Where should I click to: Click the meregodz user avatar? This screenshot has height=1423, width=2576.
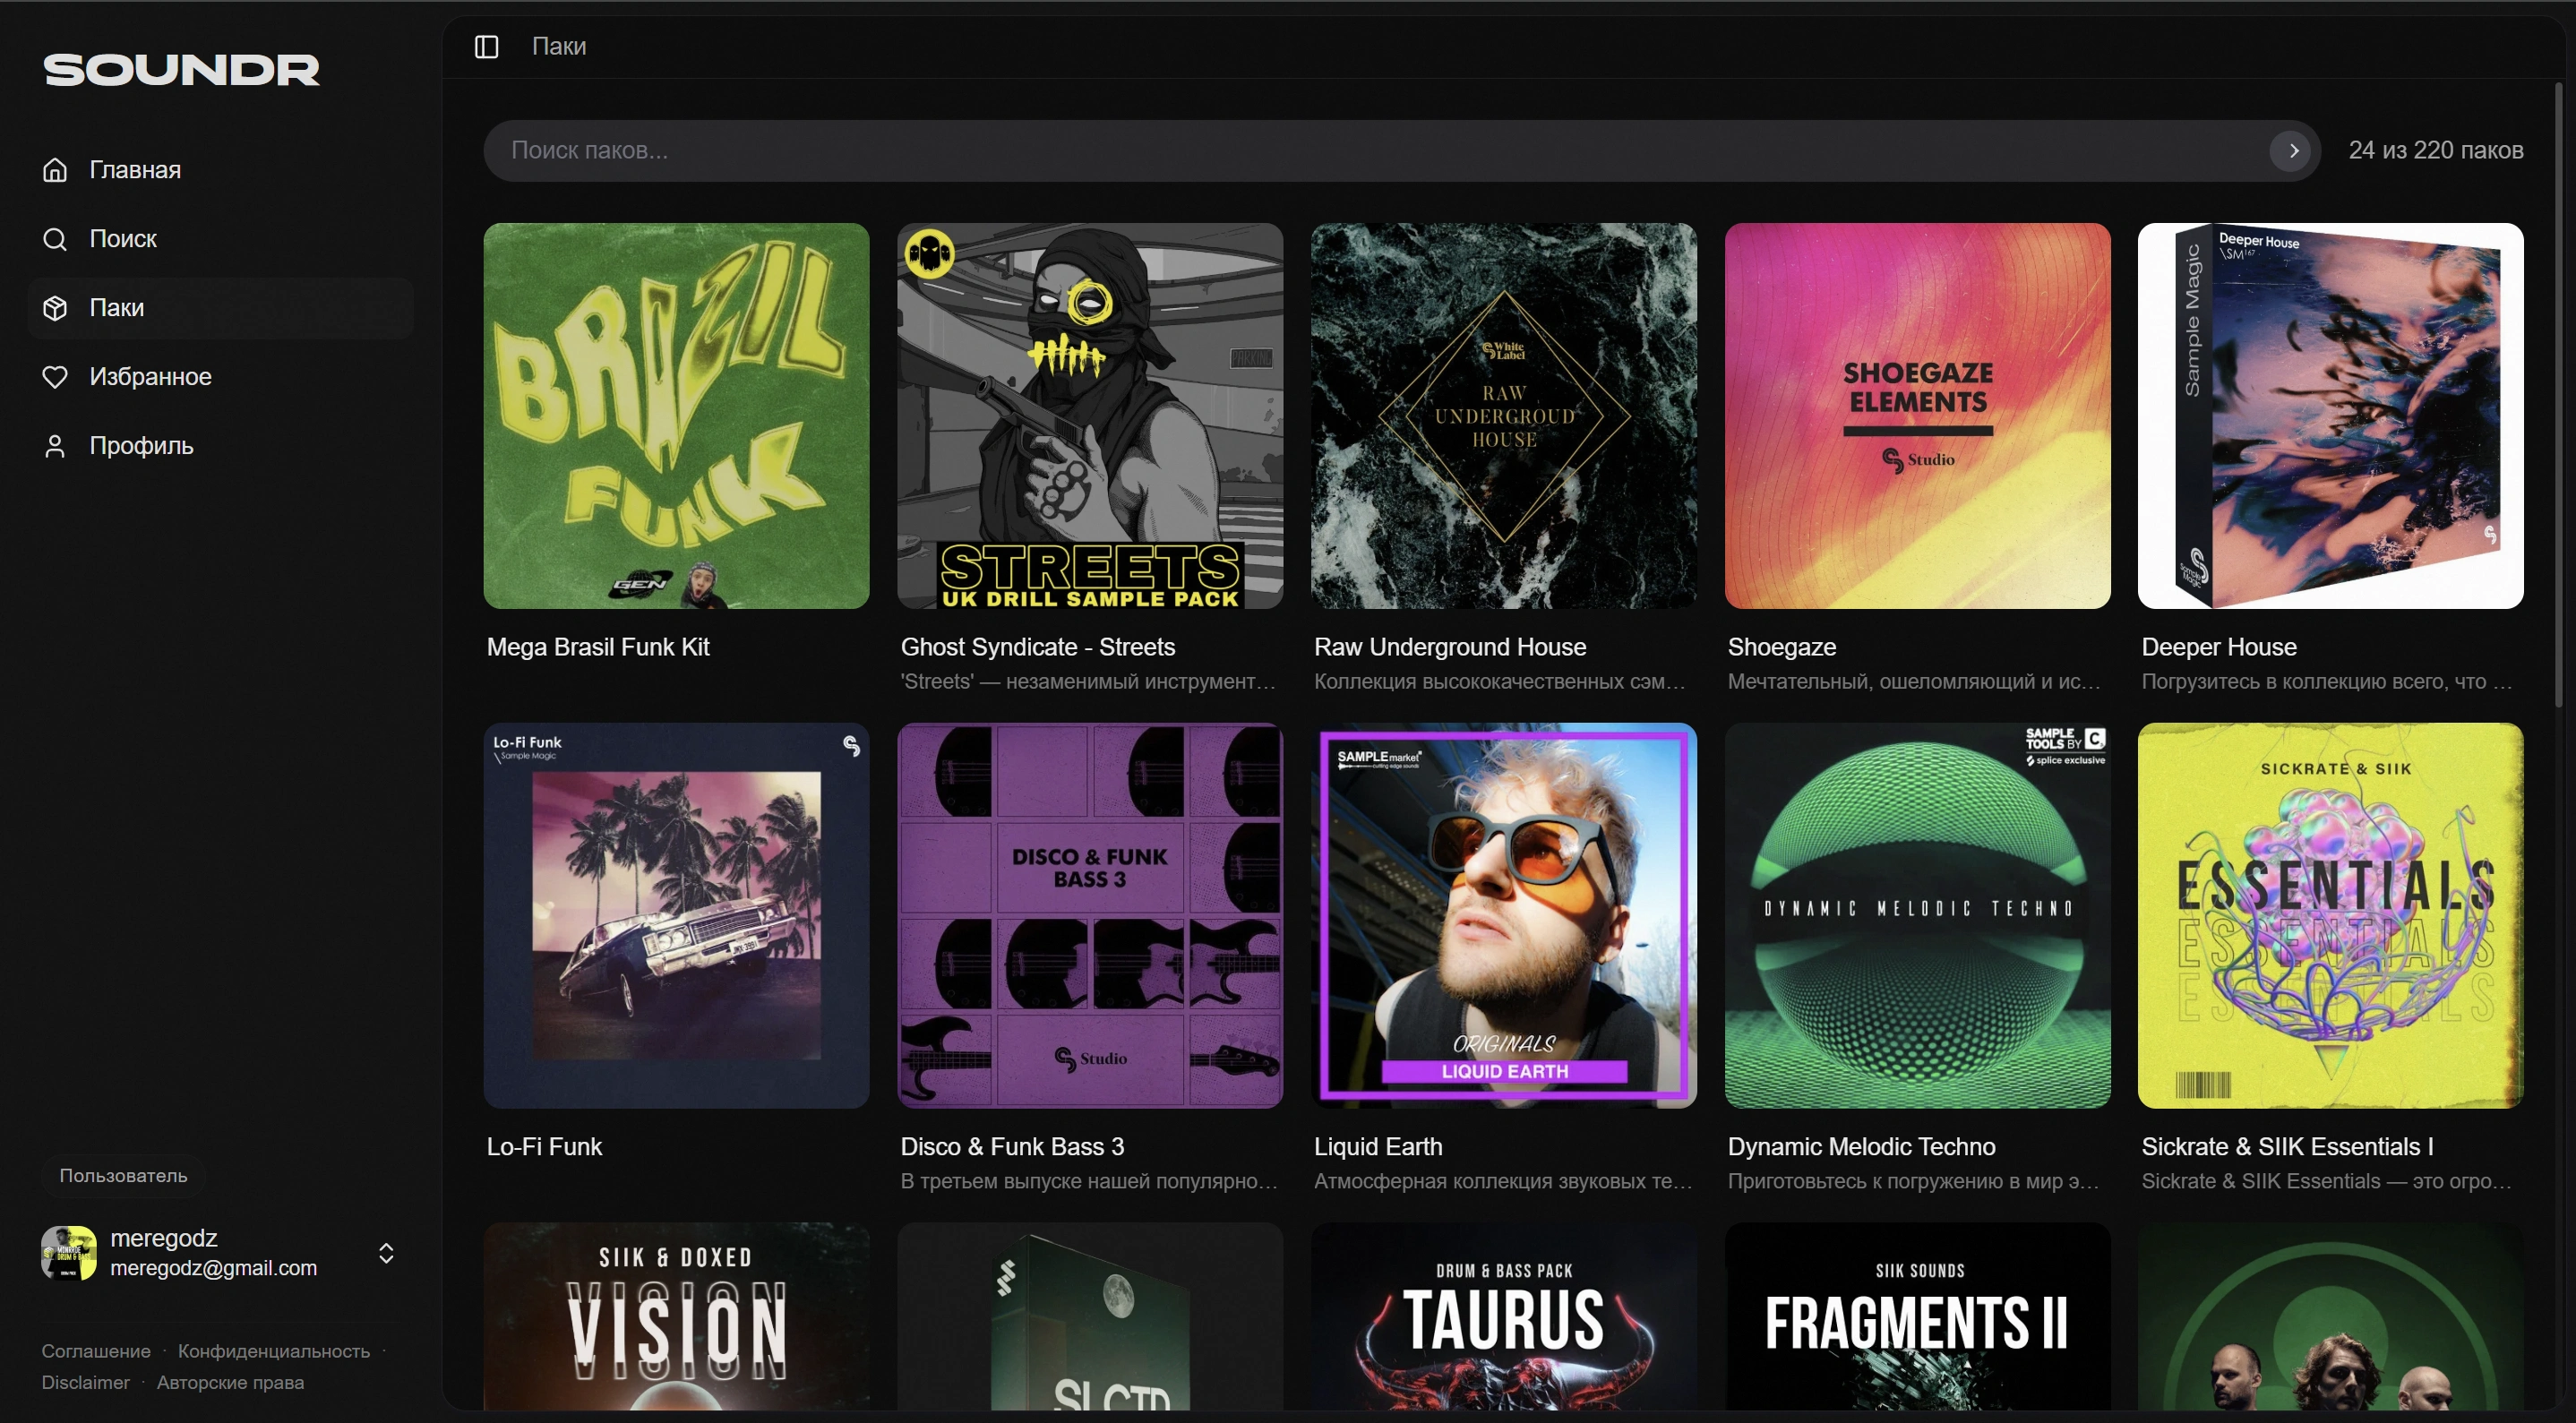69,1253
